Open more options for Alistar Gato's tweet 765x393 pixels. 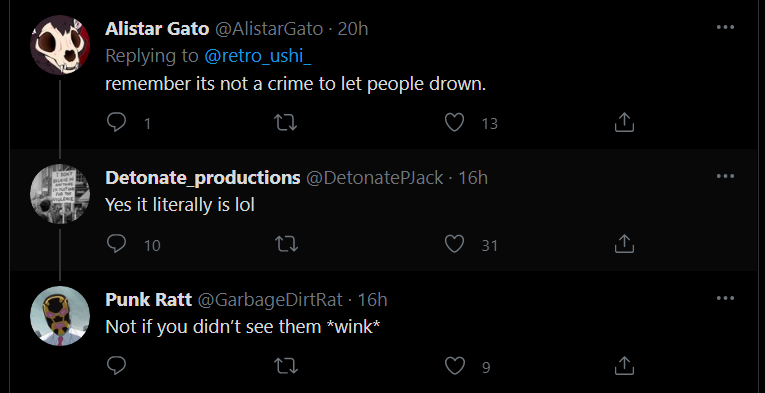pos(725,27)
